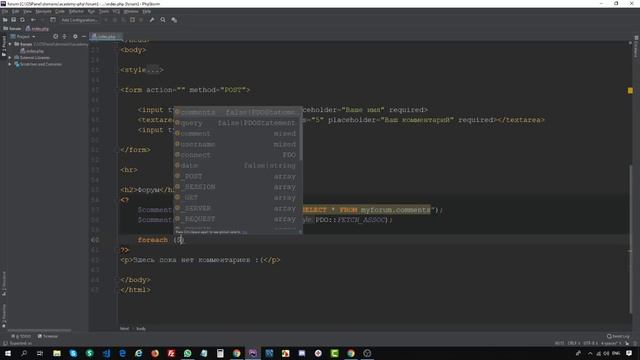
Task: Open Skype from the taskbar
Action: click(x=73, y=353)
